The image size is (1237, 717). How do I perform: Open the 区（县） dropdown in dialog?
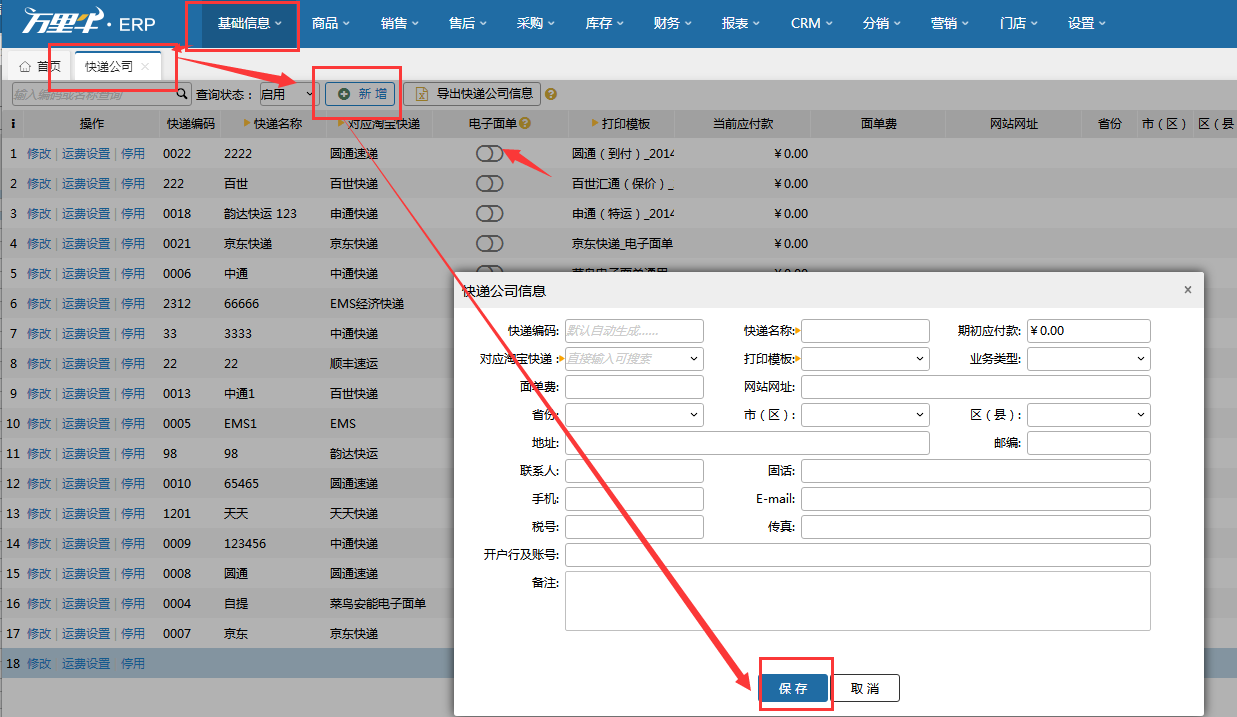pos(1089,414)
